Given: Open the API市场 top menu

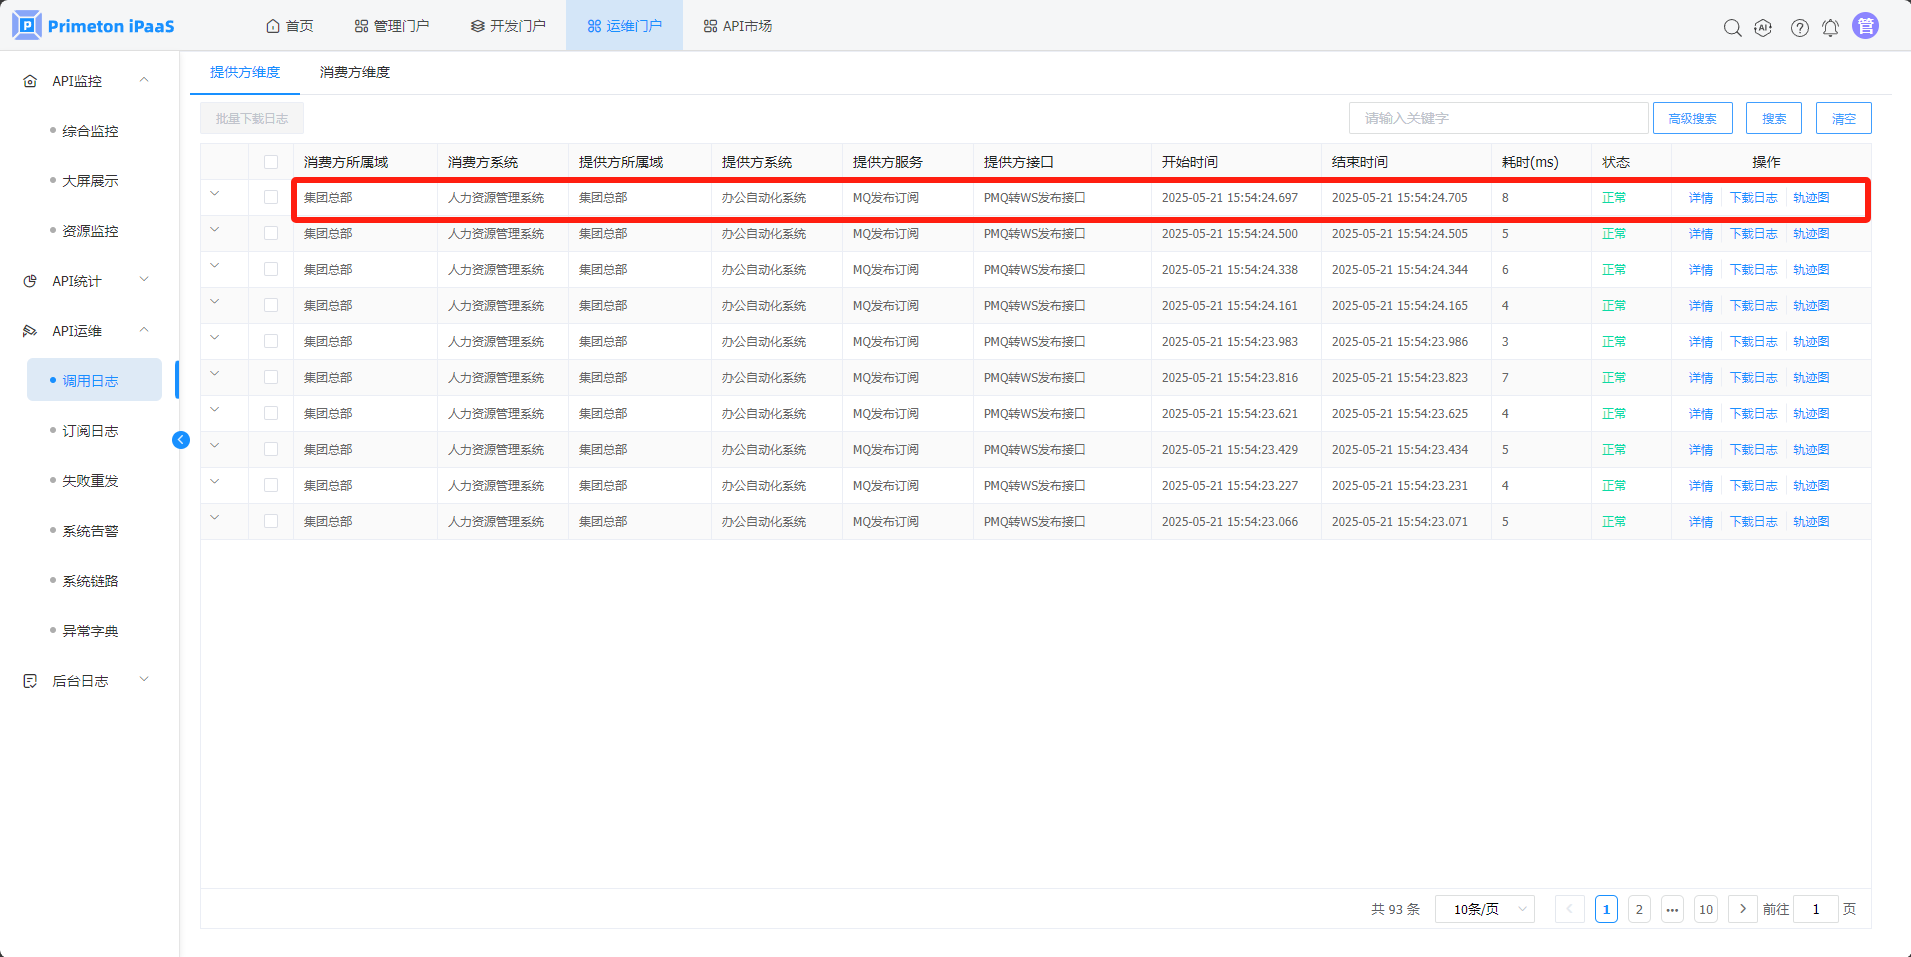Looking at the screenshot, I should coord(737,26).
